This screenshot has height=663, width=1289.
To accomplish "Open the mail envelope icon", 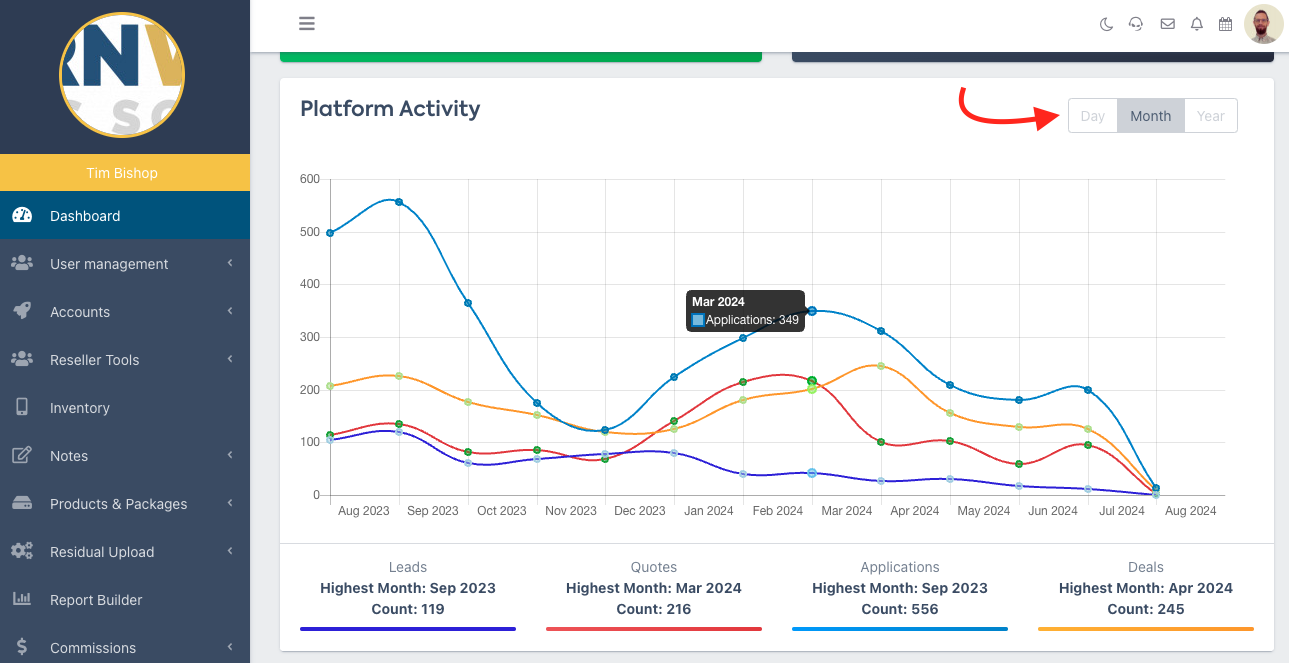I will (x=1167, y=25).
